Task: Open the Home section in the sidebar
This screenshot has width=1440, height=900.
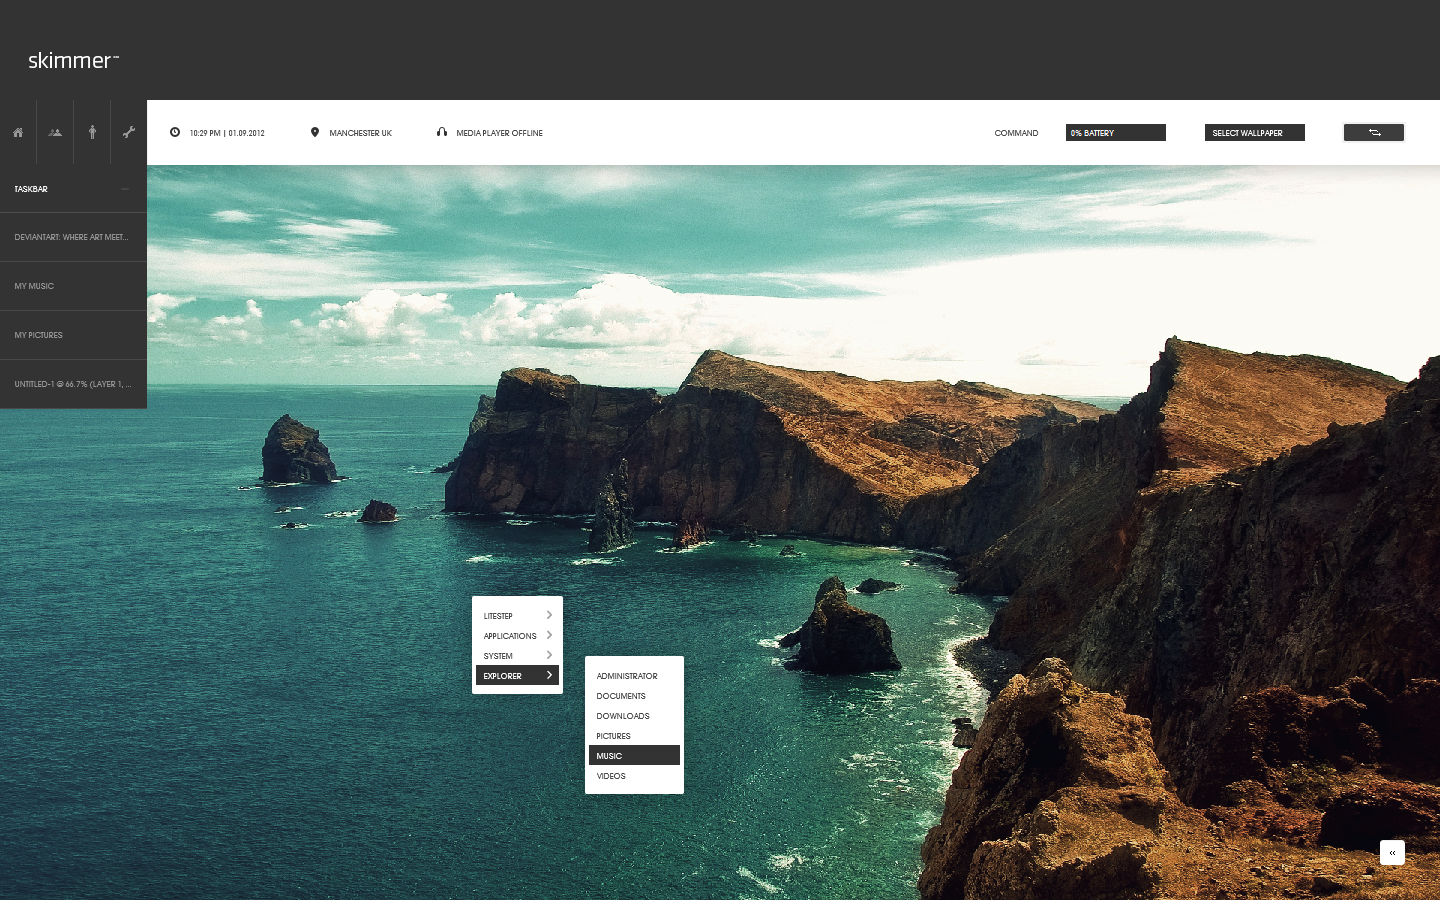Action: (x=18, y=131)
